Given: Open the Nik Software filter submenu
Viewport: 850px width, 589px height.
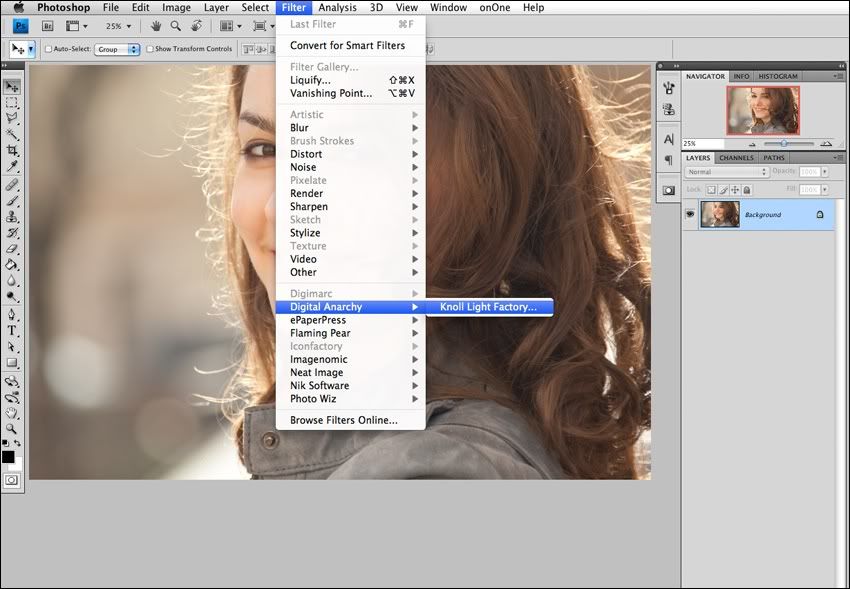Looking at the screenshot, I should point(351,386).
